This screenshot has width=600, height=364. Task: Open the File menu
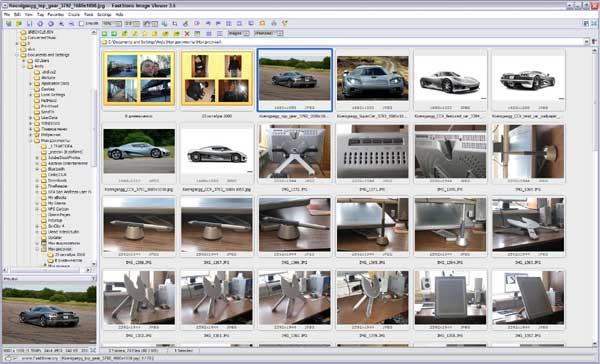[7, 15]
